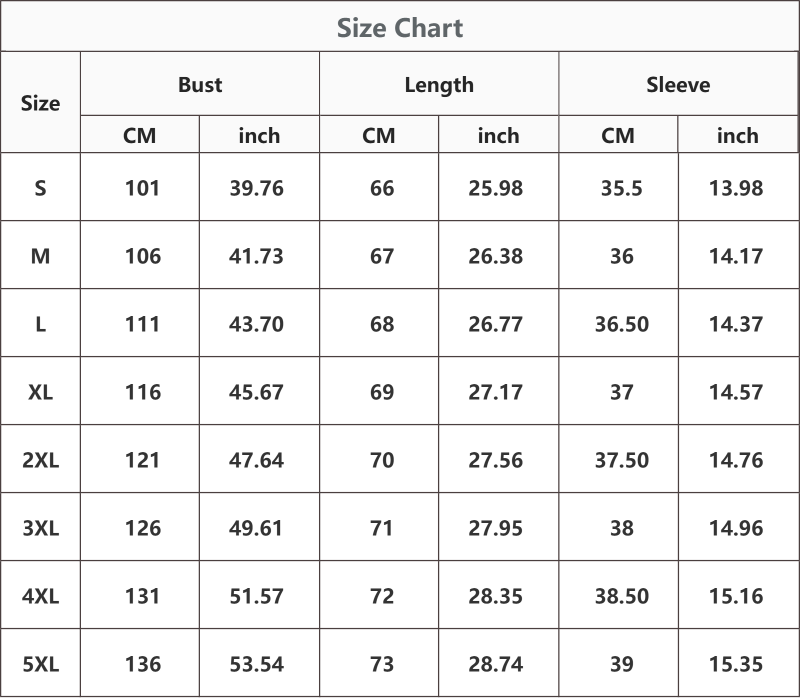Select the S size row label

click(x=40, y=188)
